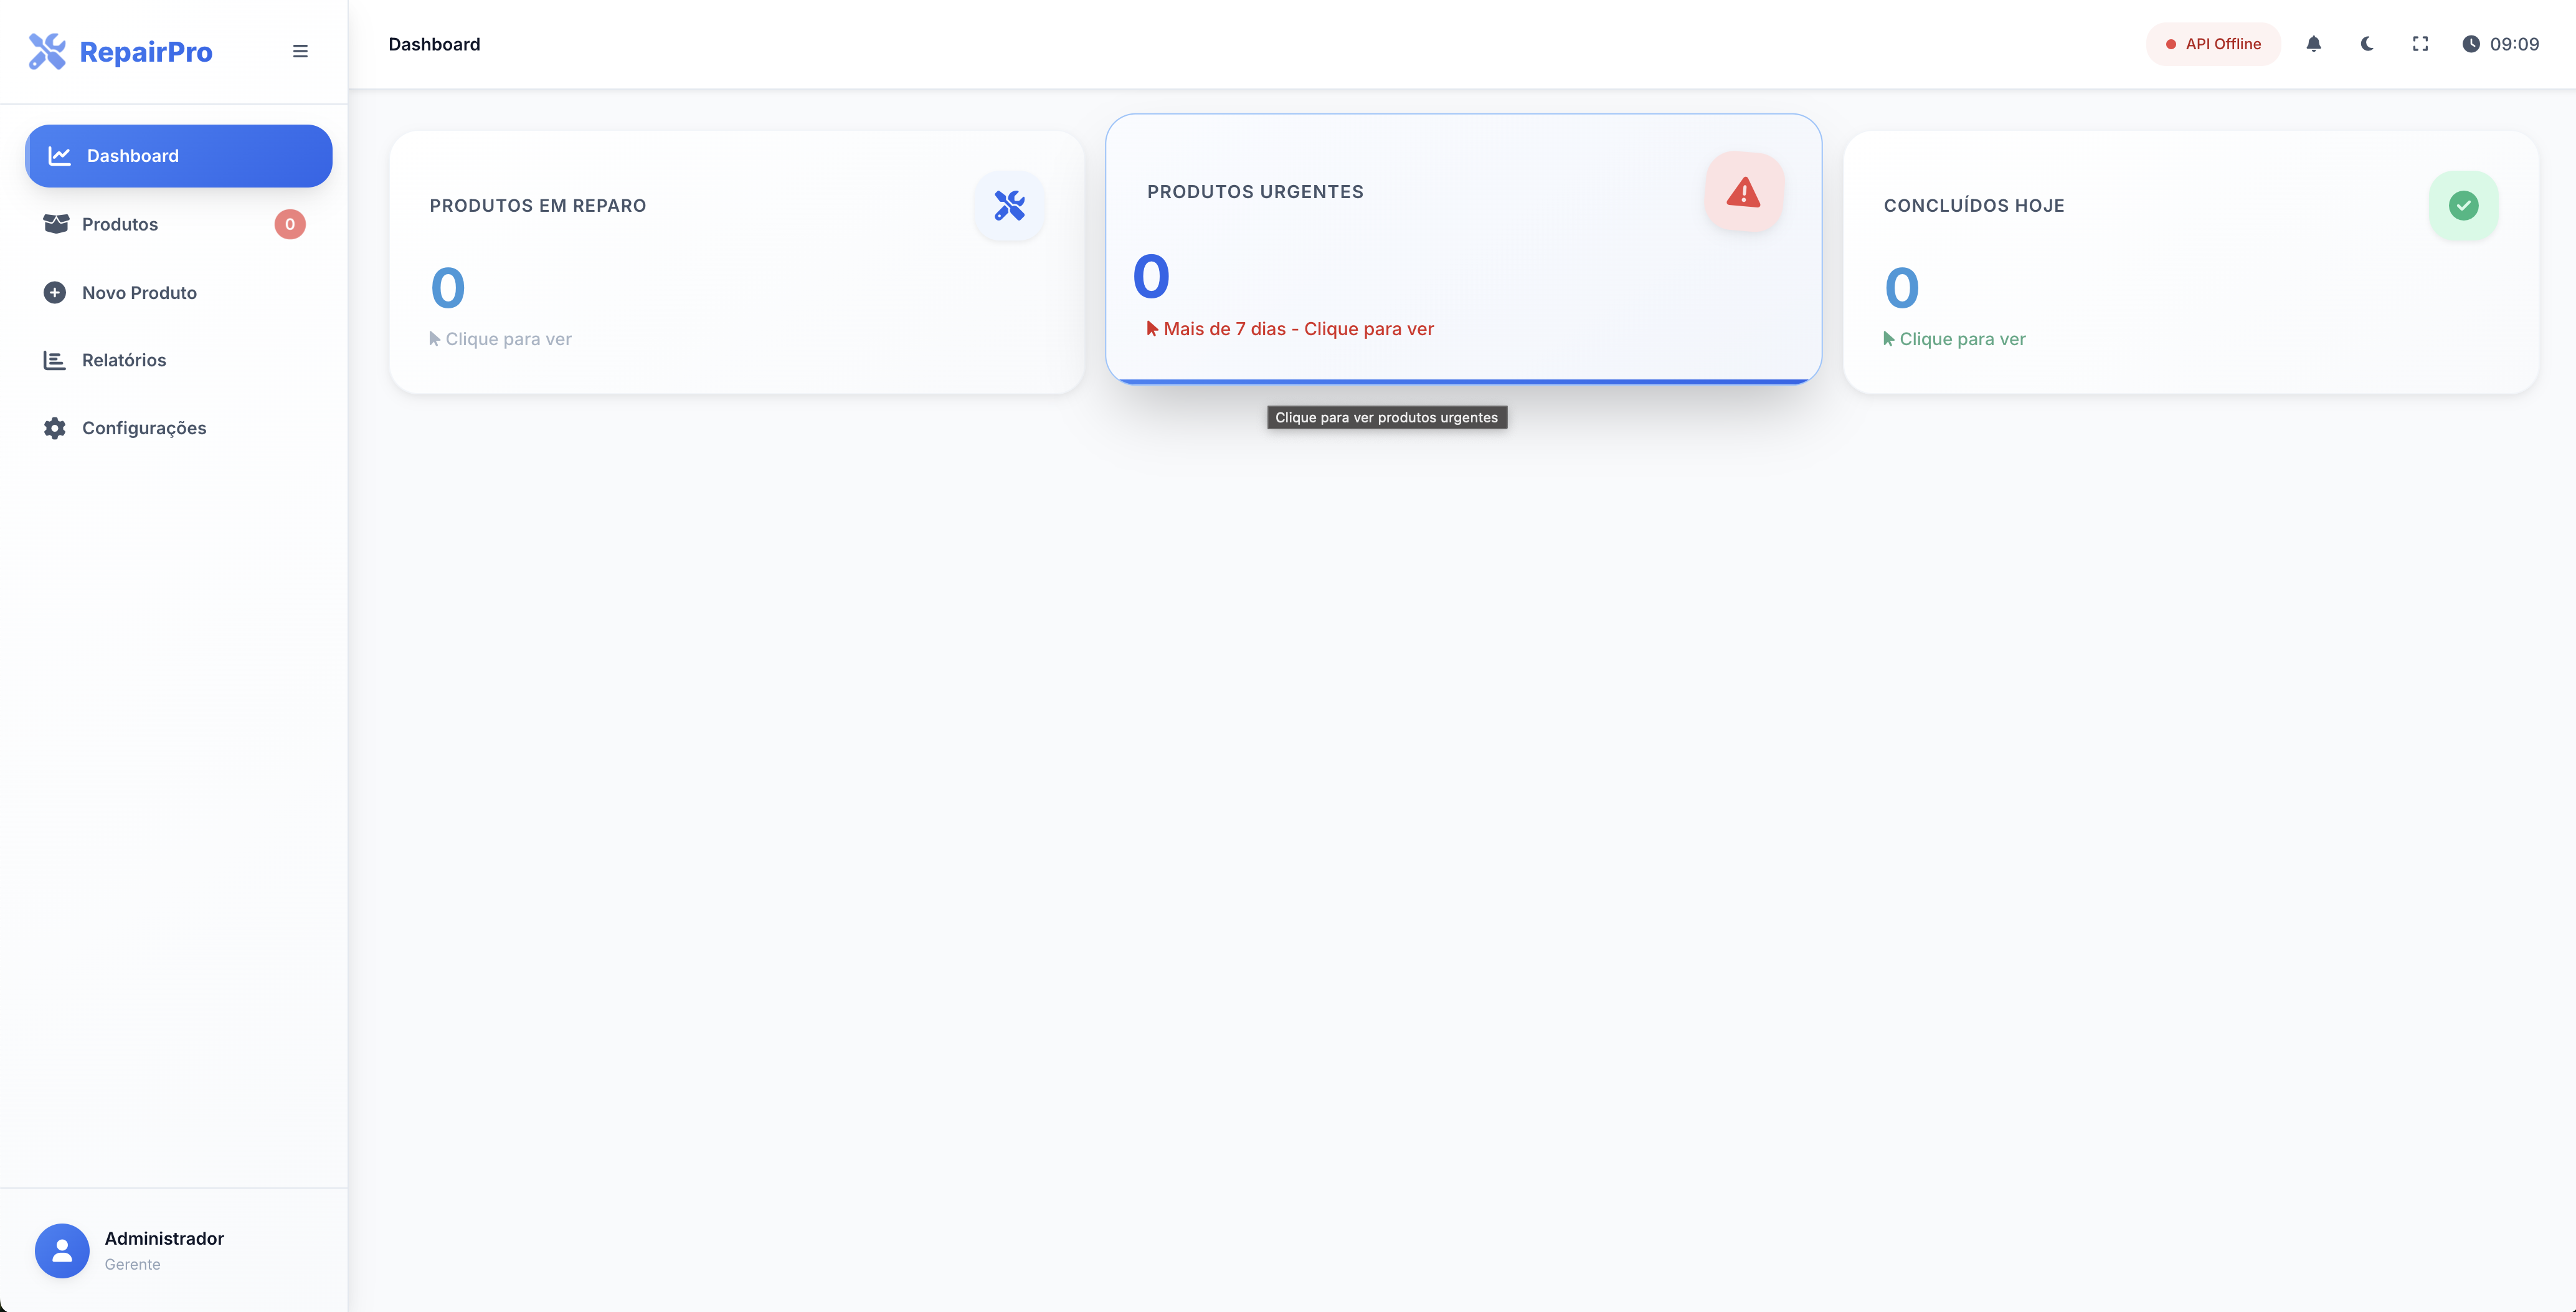Open the notifications bell icon
This screenshot has width=2576, height=1312.
tap(2313, 44)
